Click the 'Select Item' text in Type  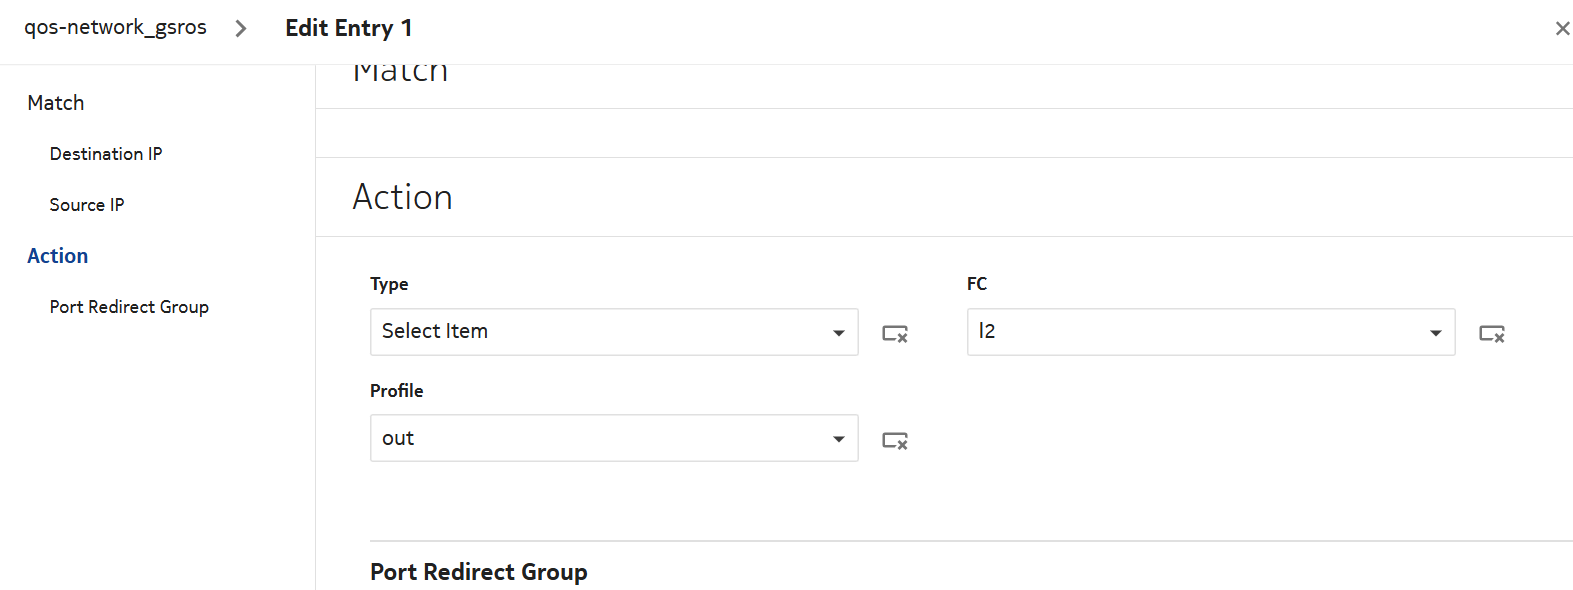(435, 331)
